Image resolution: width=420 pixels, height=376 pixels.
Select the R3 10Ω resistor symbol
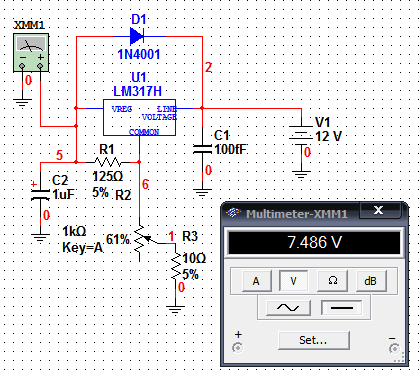[x=175, y=267]
